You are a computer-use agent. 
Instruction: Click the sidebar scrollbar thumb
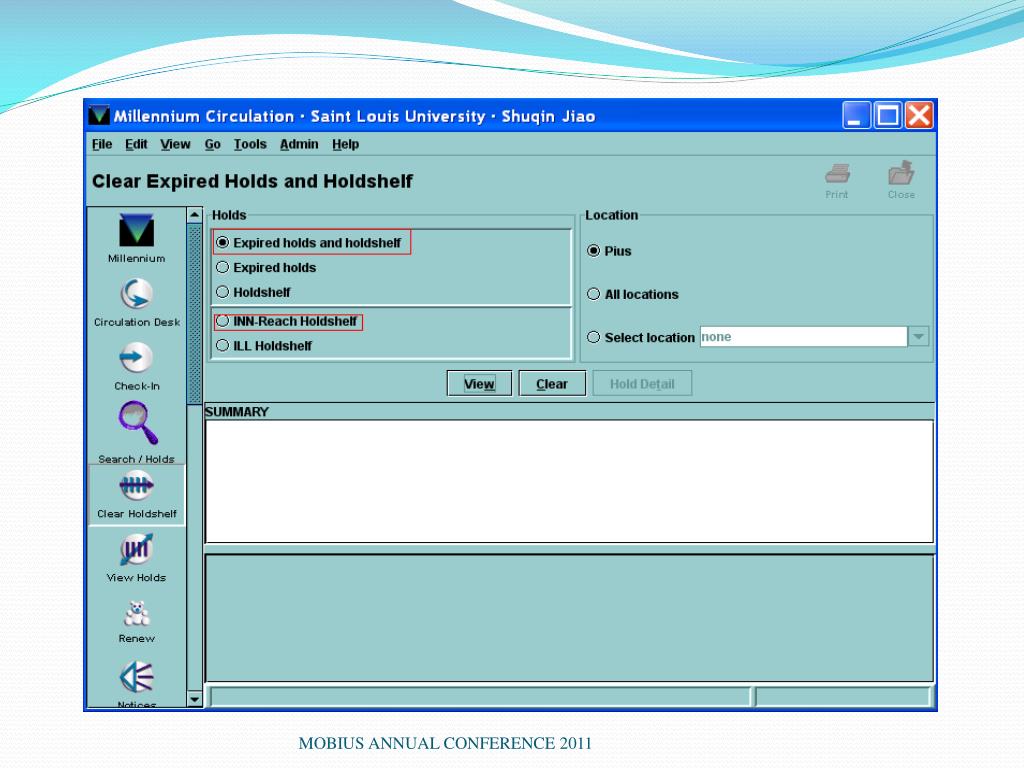(x=194, y=313)
